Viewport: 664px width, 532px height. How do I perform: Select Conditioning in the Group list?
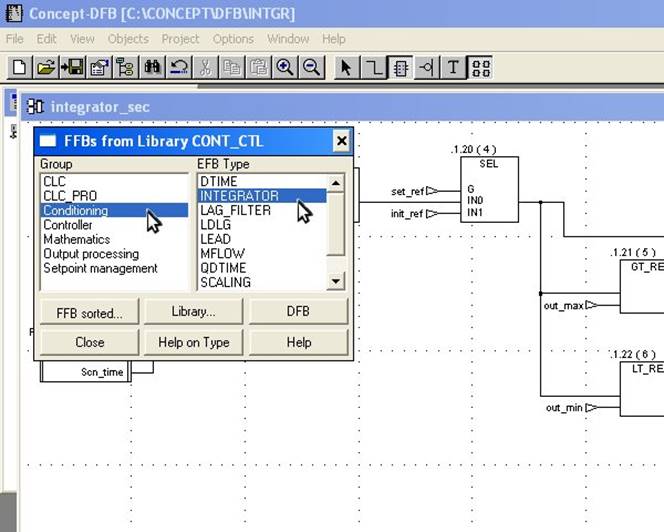pyautogui.click(x=114, y=210)
